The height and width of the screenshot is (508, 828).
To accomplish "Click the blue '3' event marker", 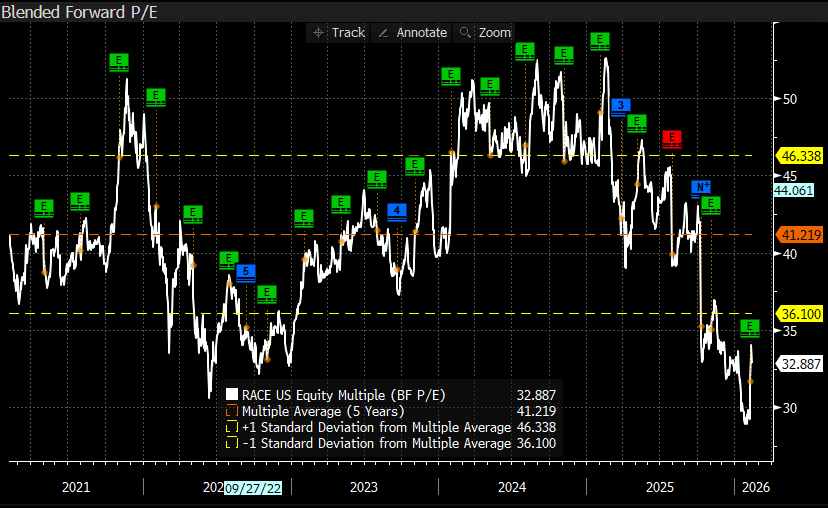I will tap(620, 106).
